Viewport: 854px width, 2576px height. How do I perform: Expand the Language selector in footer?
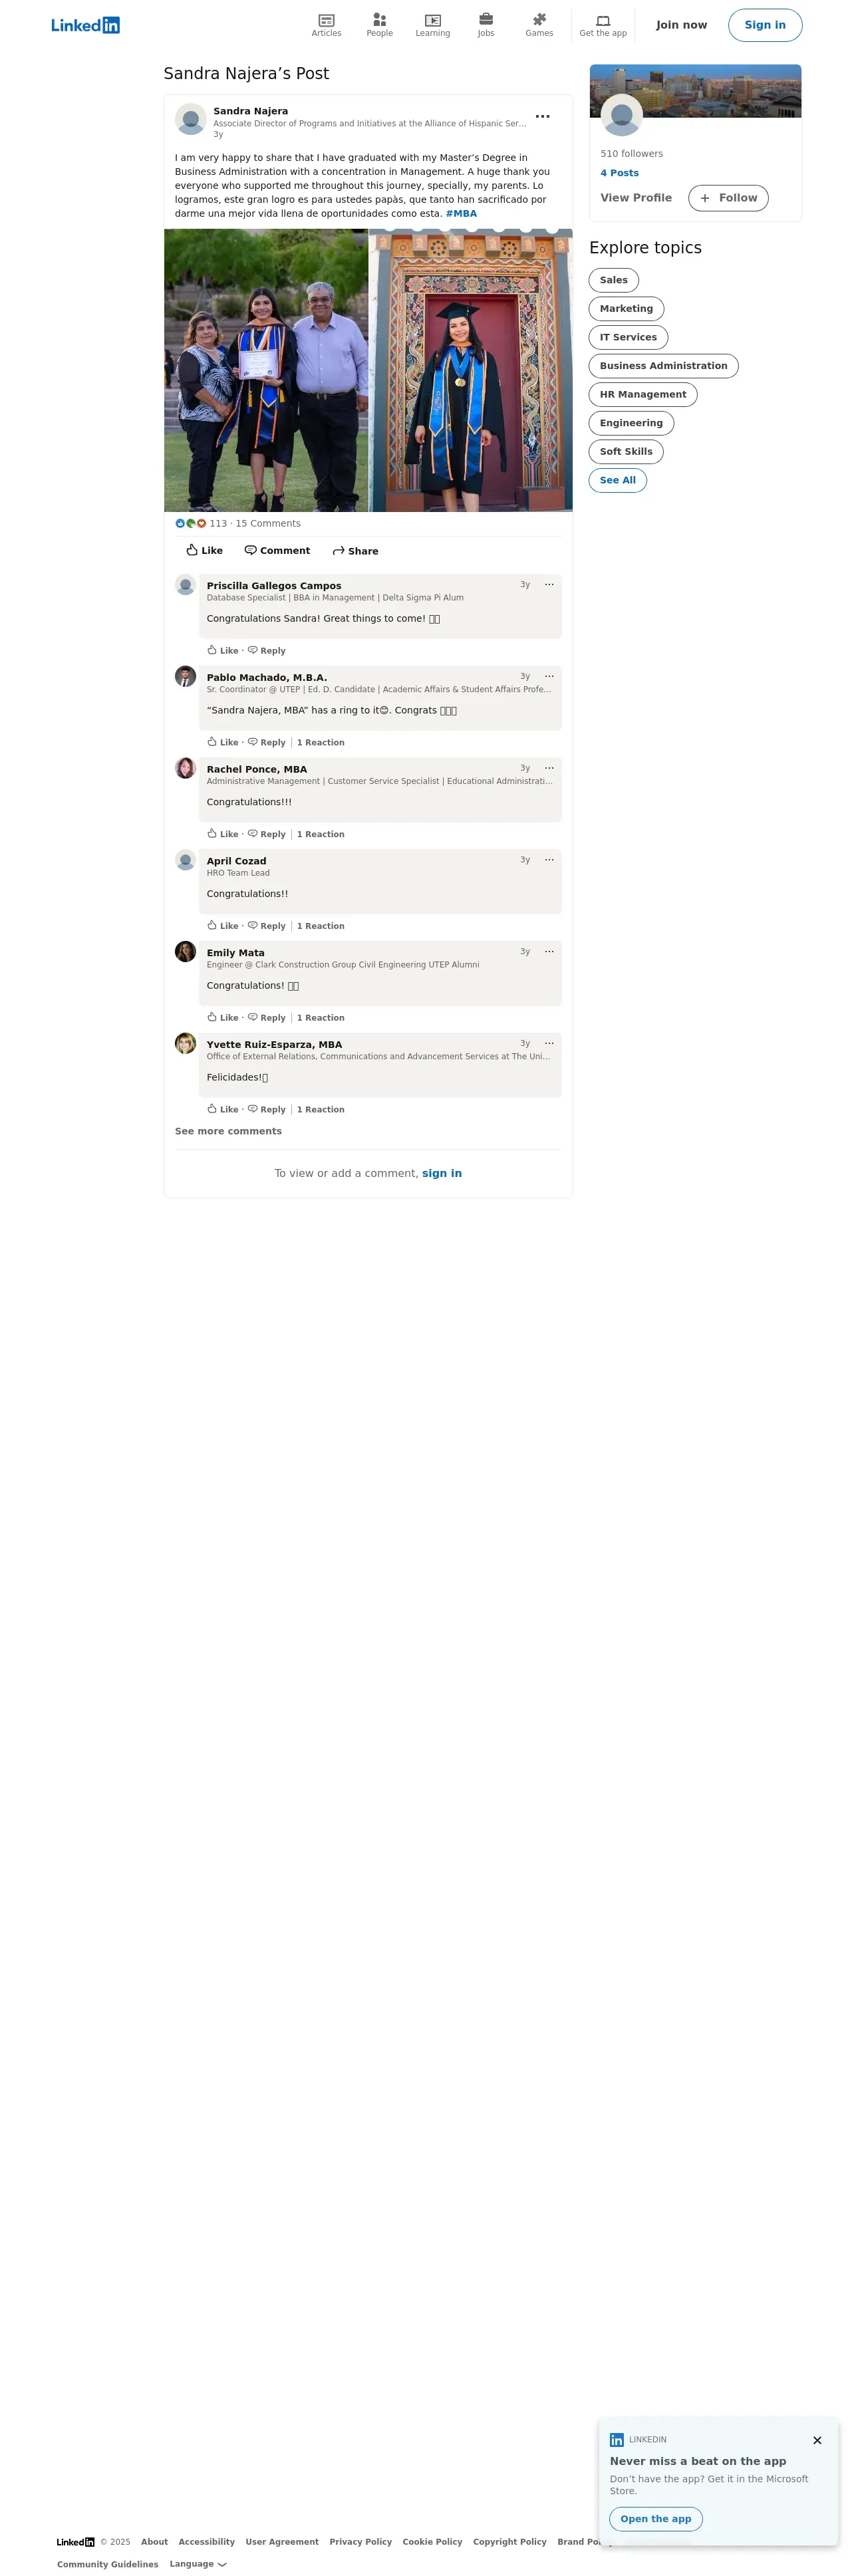point(198,2564)
